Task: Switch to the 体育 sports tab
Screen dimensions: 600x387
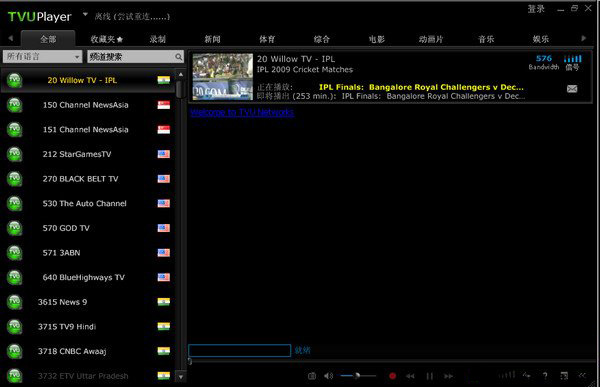Action: (267, 39)
